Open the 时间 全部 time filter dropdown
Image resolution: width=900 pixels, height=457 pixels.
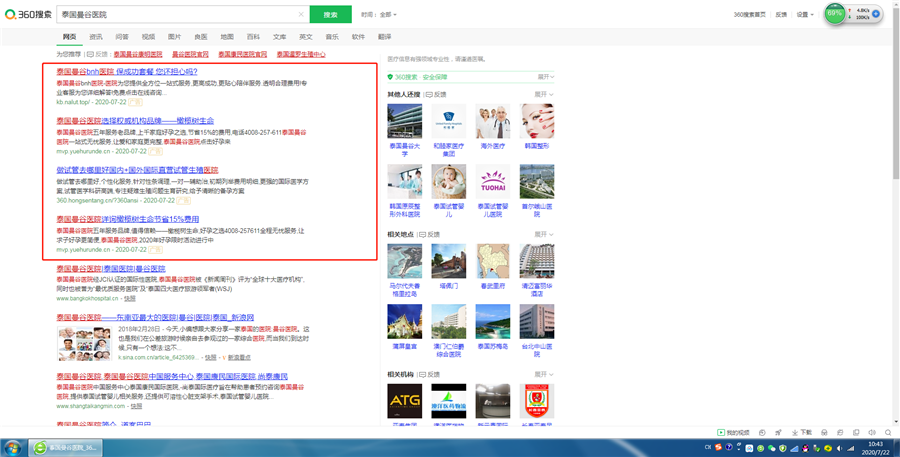point(379,14)
